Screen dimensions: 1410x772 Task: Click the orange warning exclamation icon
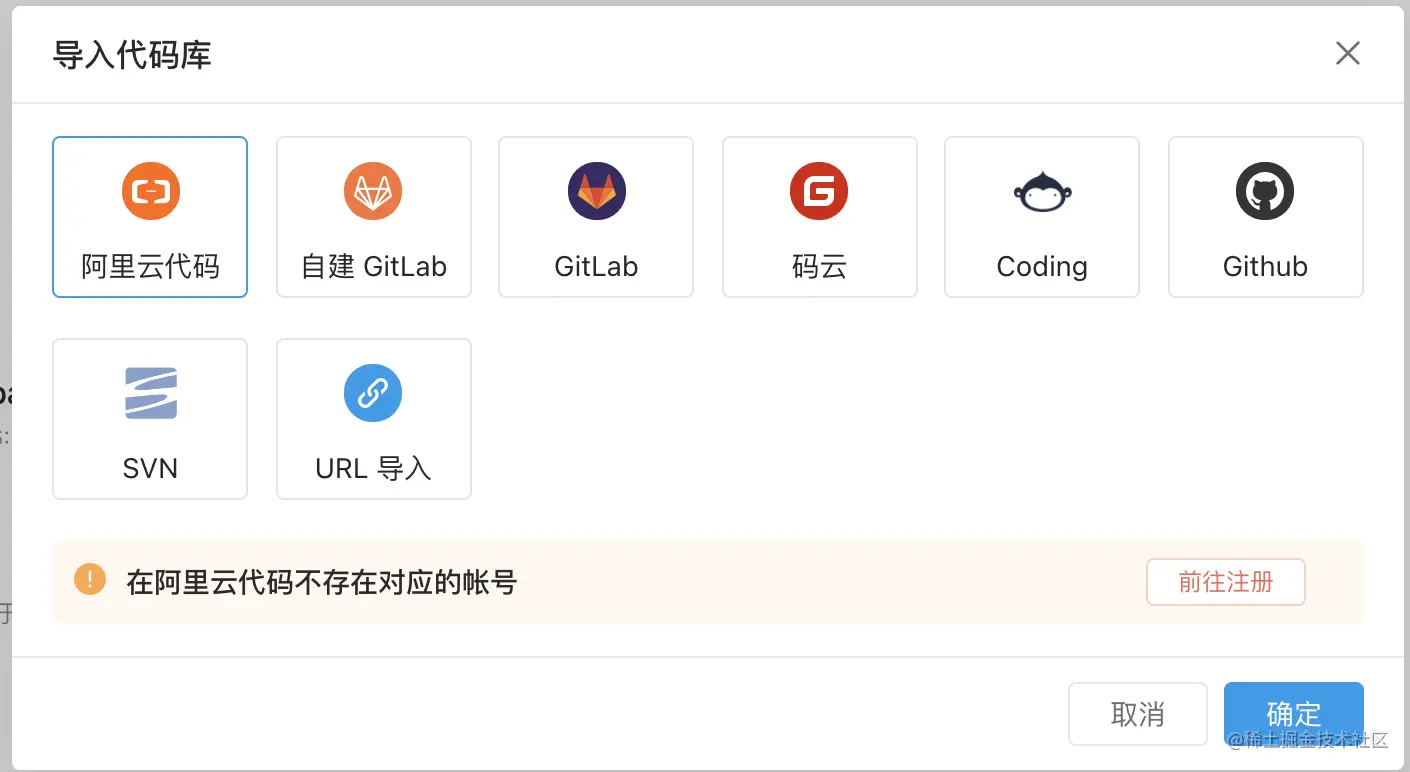coord(90,579)
